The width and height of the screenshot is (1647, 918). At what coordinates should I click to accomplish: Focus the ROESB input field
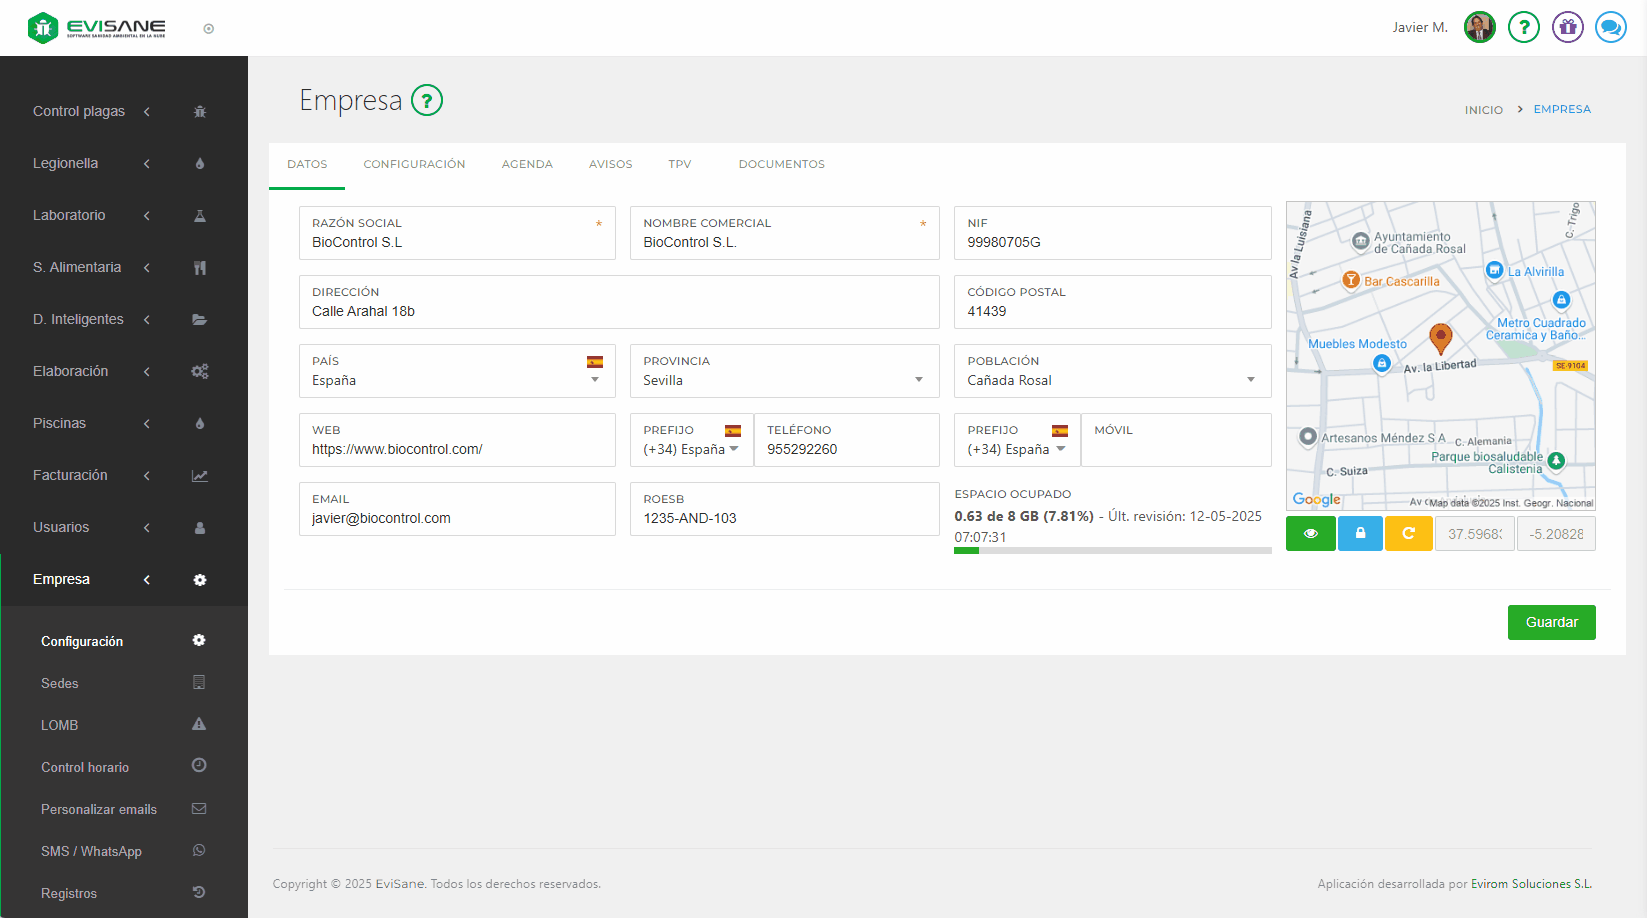pos(785,509)
